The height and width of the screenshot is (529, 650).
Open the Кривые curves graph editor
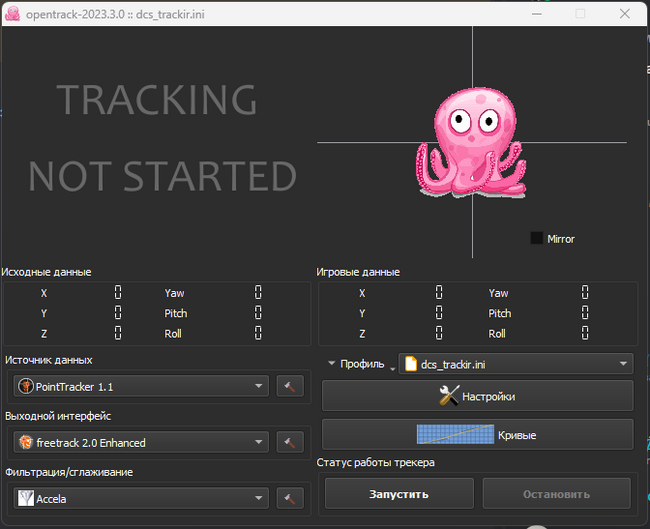click(477, 435)
